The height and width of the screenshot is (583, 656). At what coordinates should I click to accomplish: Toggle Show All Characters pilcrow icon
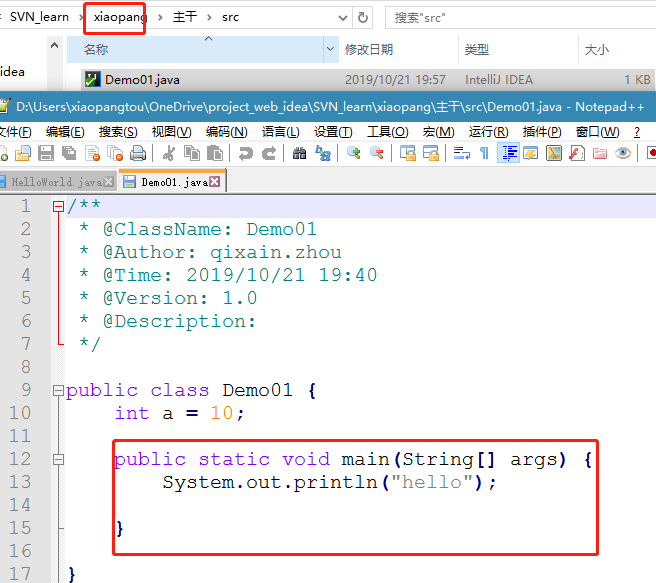point(484,153)
